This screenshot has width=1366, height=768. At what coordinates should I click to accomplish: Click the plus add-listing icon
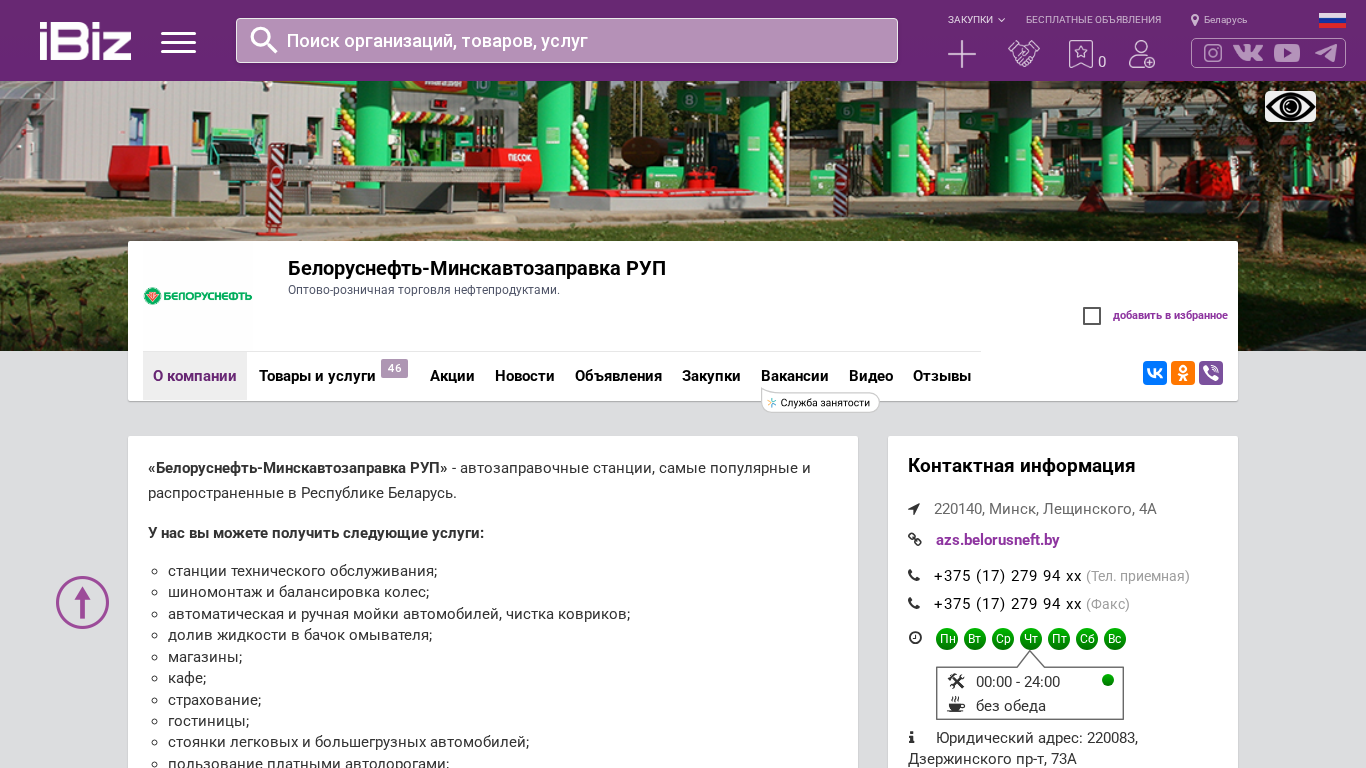[962, 54]
